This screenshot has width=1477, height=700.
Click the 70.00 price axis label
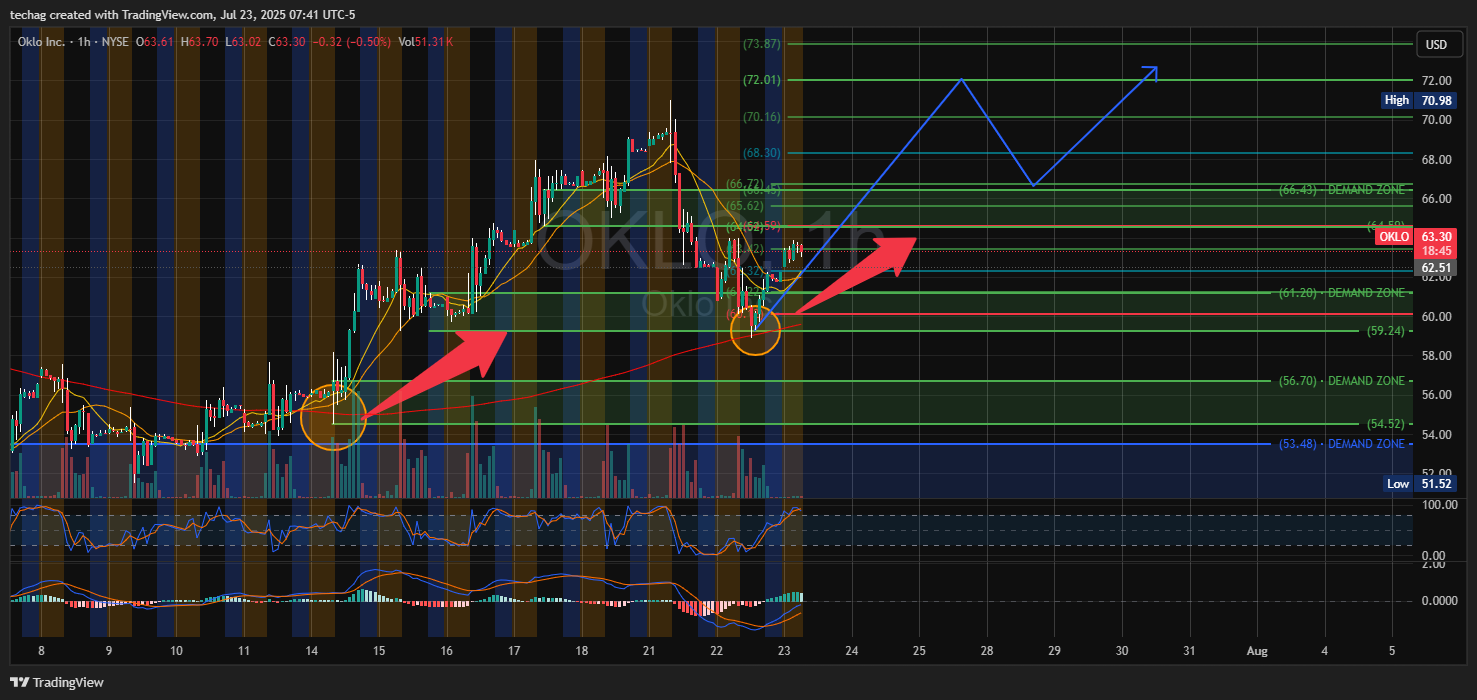(x=1436, y=119)
